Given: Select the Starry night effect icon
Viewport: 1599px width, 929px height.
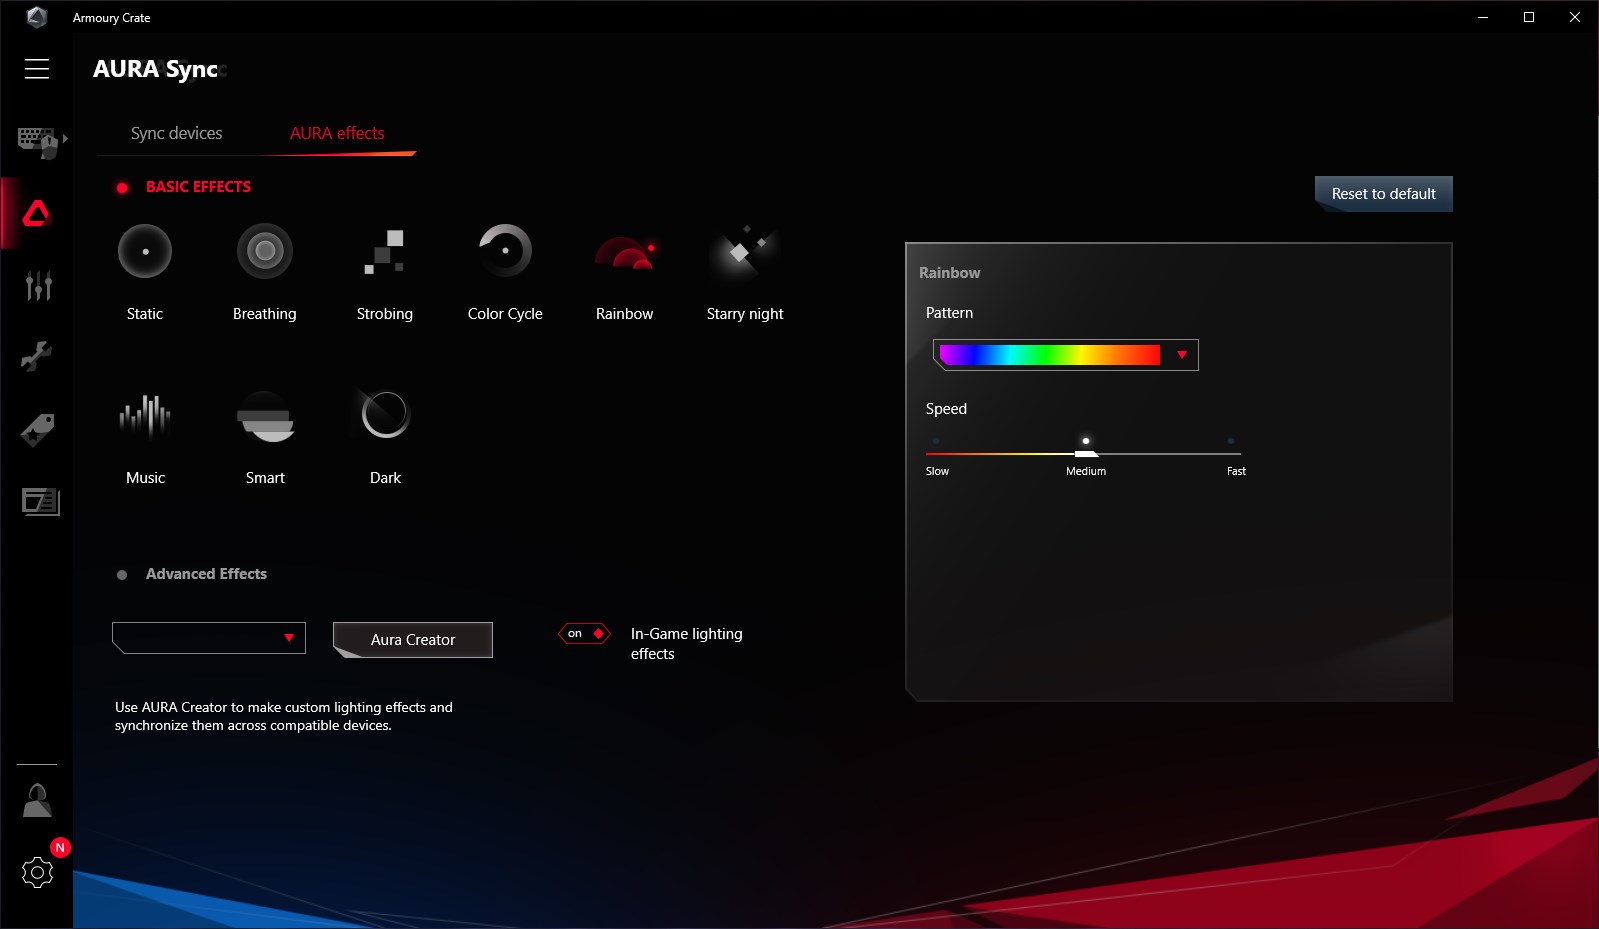Looking at the screenshot, I should tap(745, 251).
